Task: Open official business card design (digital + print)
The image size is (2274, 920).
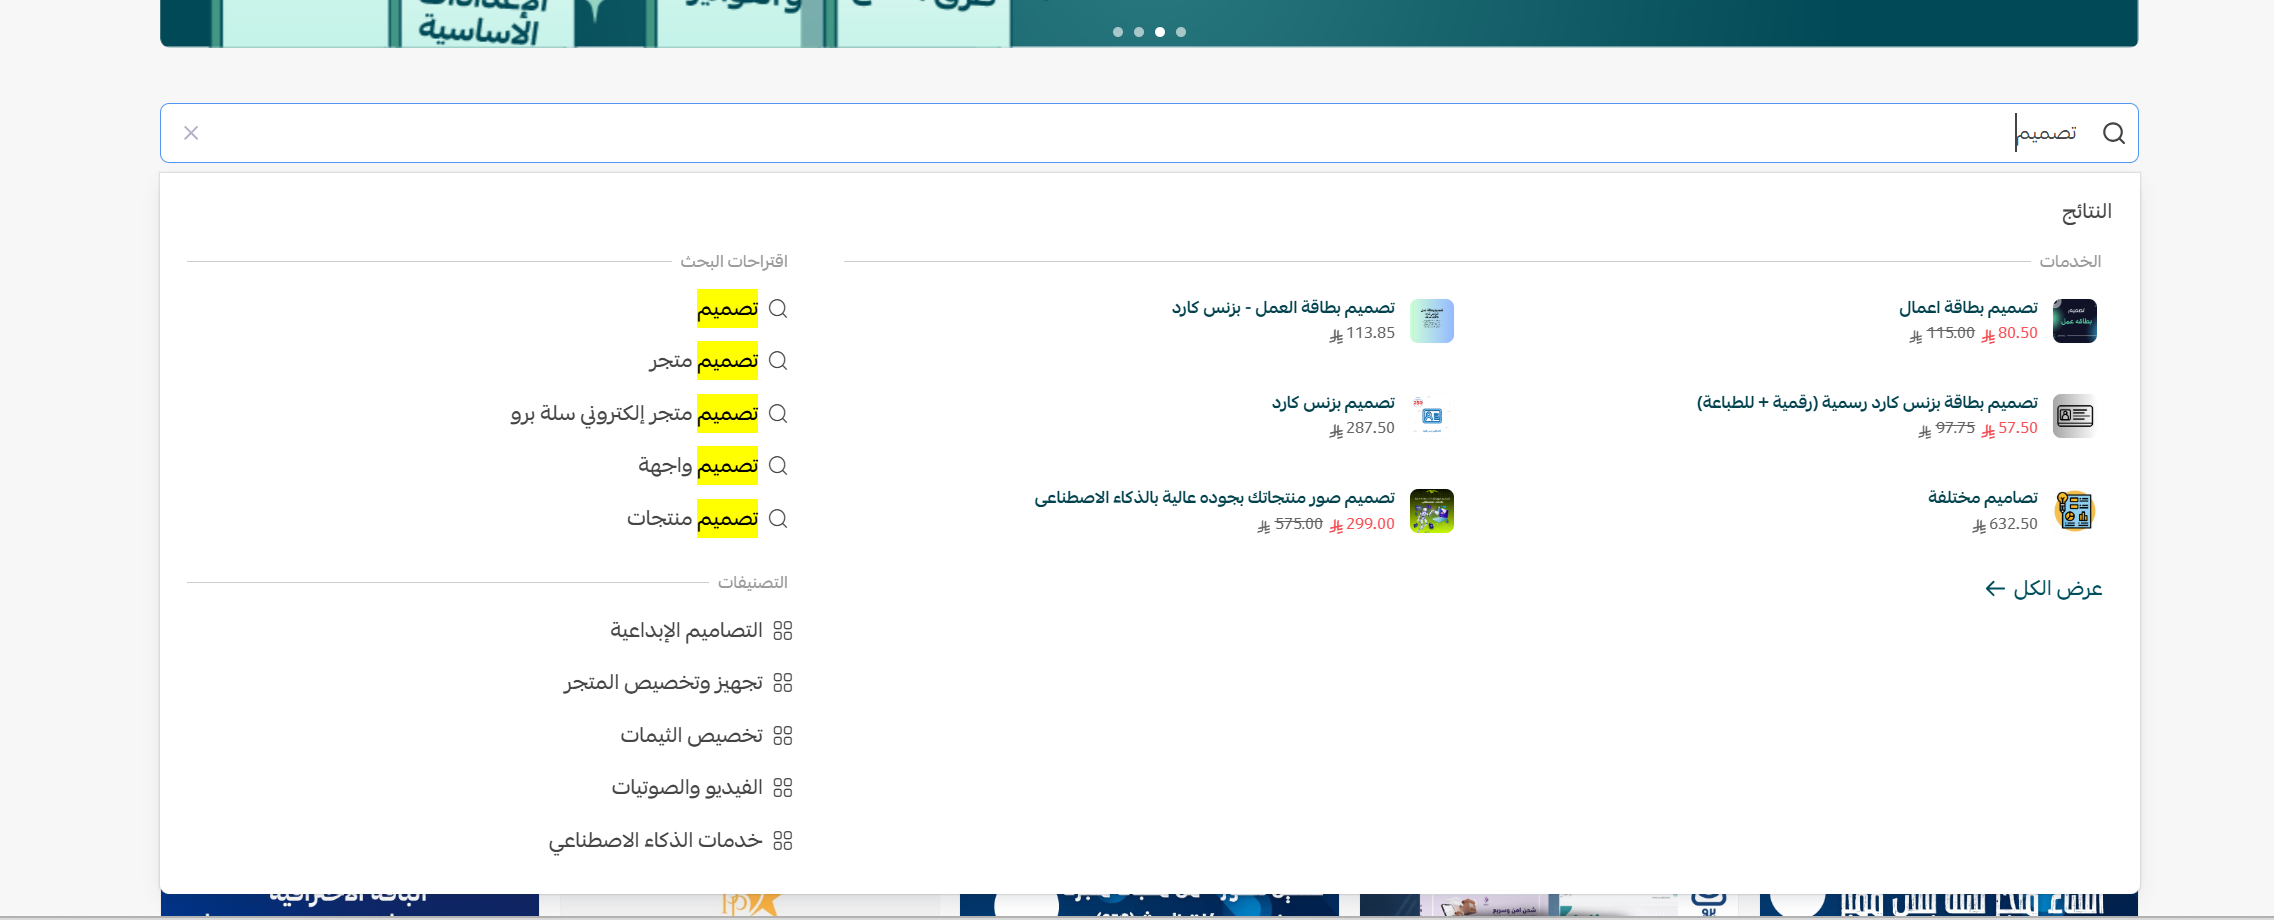Action: [x=1867, y=403]
